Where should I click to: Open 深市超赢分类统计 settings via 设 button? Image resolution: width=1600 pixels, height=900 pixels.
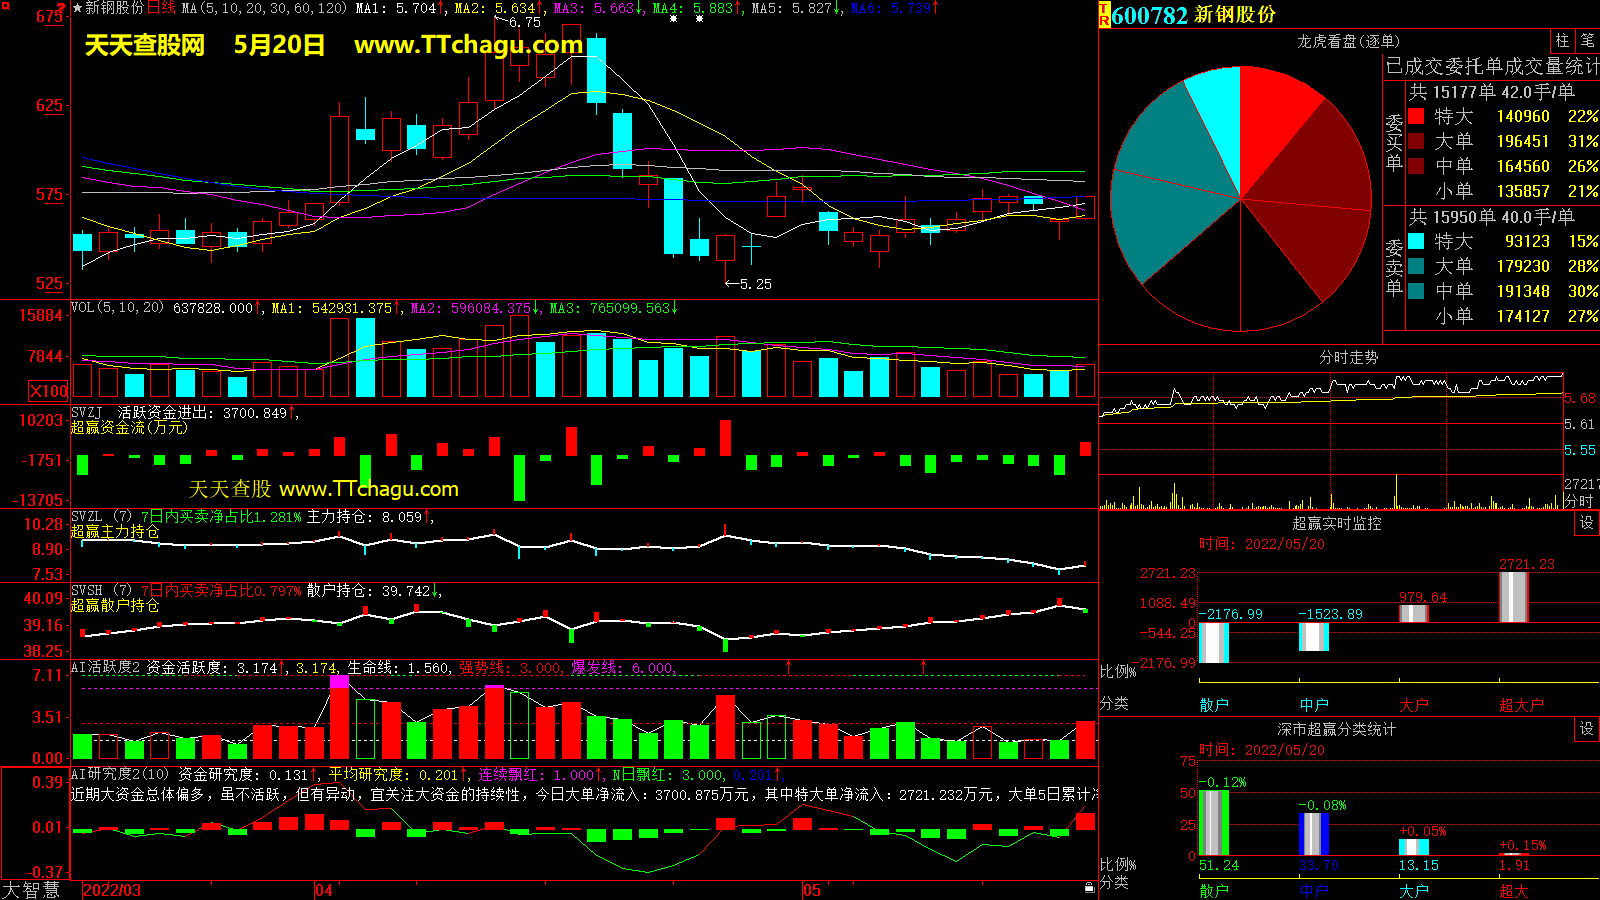point(1586,729)
